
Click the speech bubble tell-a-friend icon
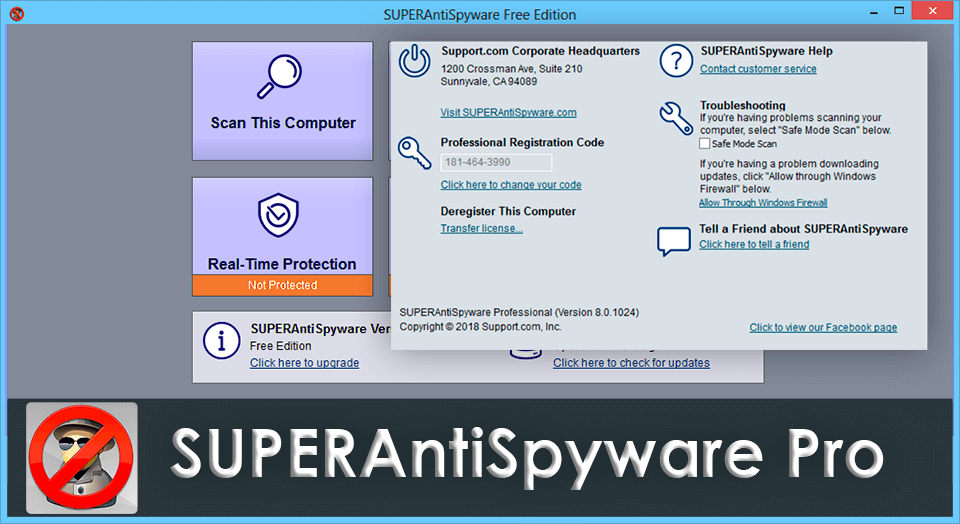(x=674, y=240)
